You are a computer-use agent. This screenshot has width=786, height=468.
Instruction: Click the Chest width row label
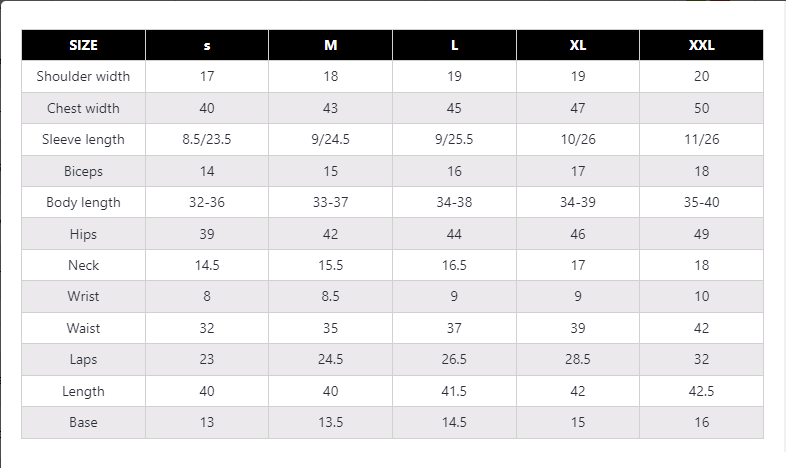point(83,108)
